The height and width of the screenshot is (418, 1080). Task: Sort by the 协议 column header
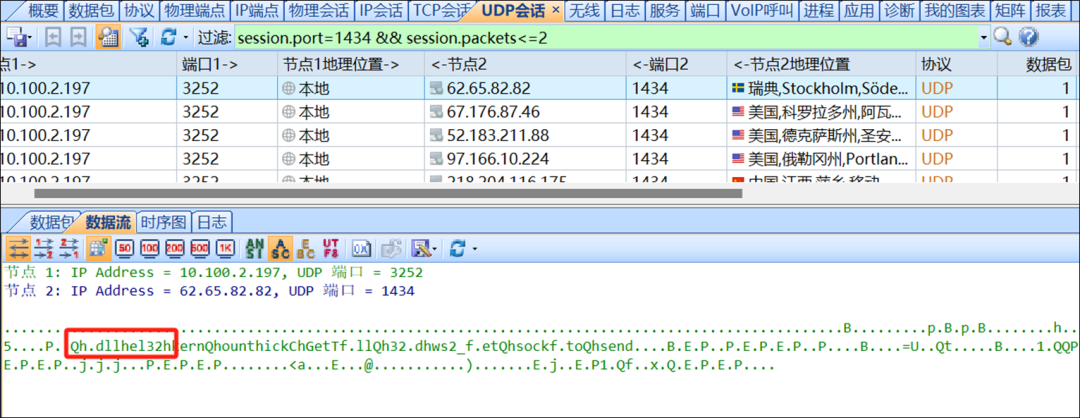955,64
